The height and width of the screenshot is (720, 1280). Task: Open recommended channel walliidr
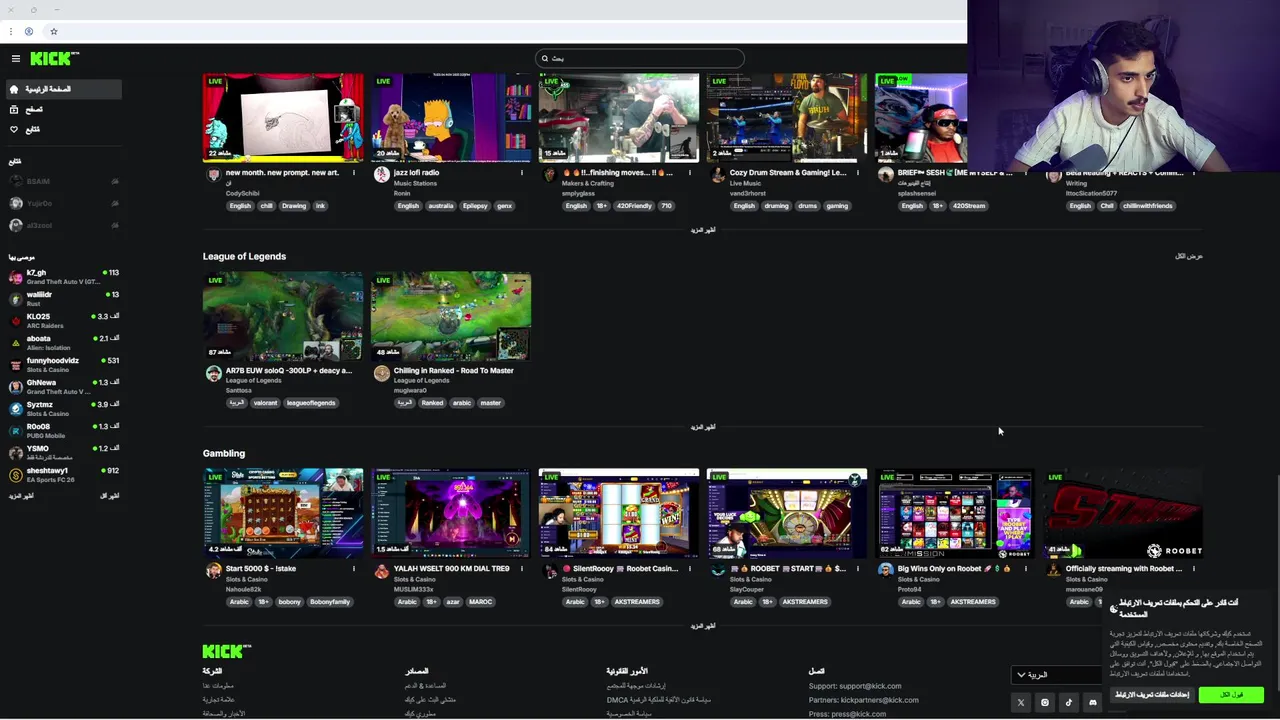pos(64,298)
